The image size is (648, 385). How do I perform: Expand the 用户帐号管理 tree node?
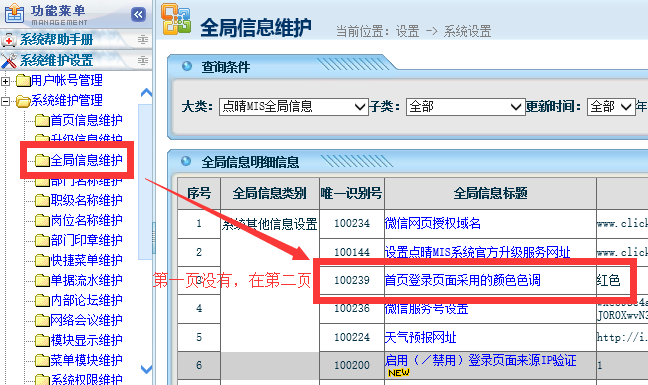[x=5, y=81]
